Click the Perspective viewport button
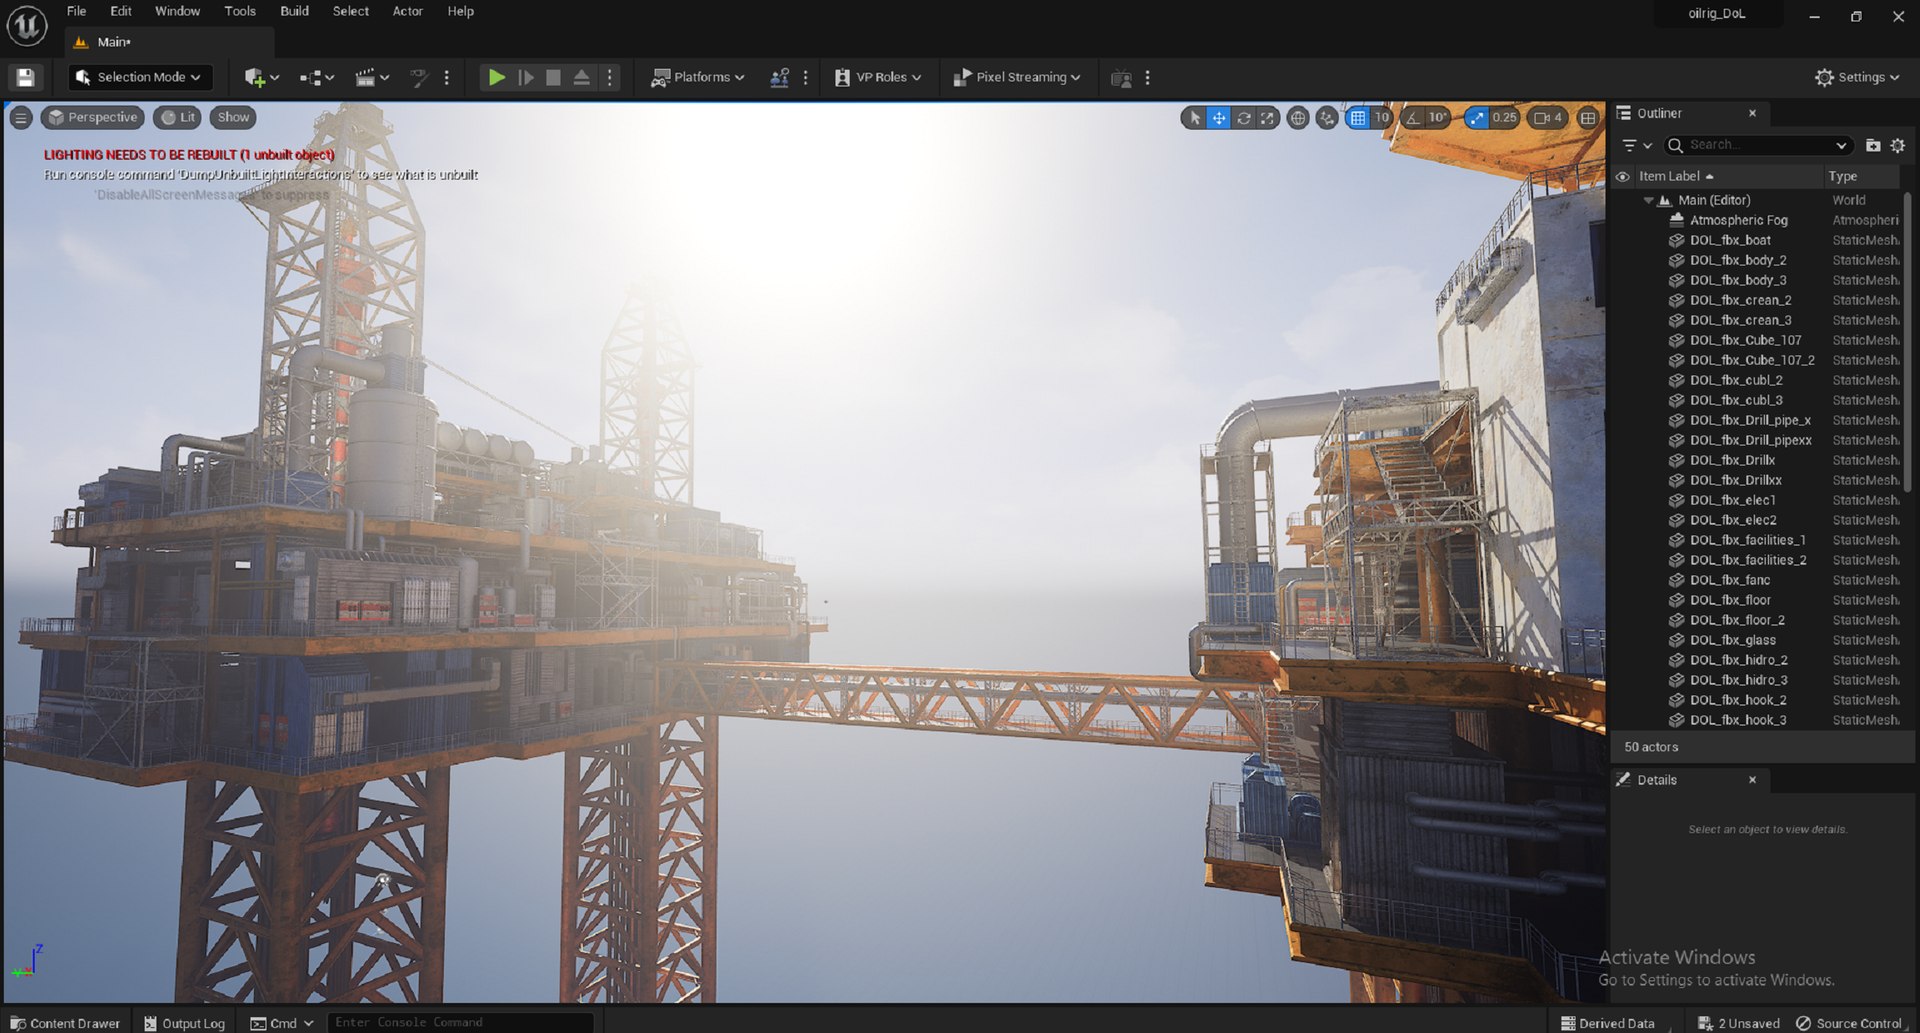Viewport: 1920px width, 1033px height. click(92, 117)
